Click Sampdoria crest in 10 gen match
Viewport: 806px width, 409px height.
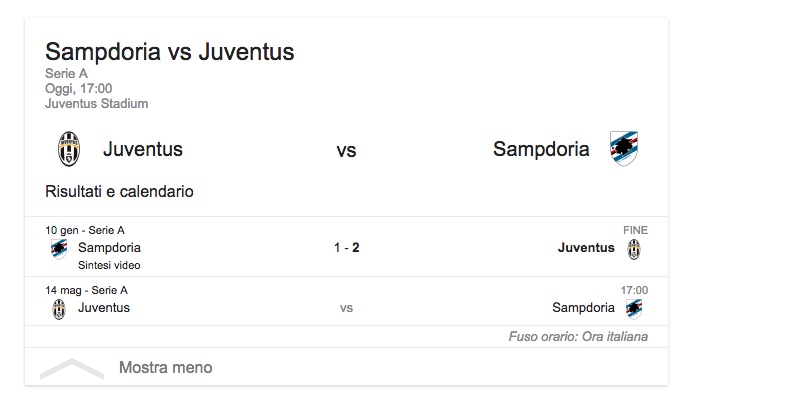coord(60,248)
